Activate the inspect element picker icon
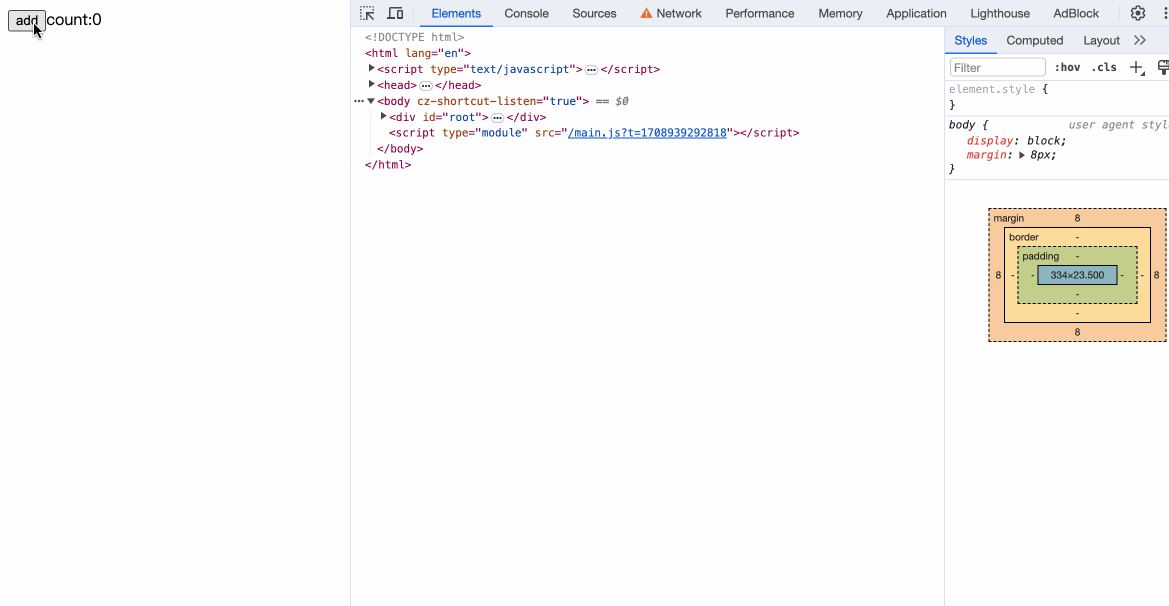Viewport: 1169px width, 606px height. [x=367, y=13]
